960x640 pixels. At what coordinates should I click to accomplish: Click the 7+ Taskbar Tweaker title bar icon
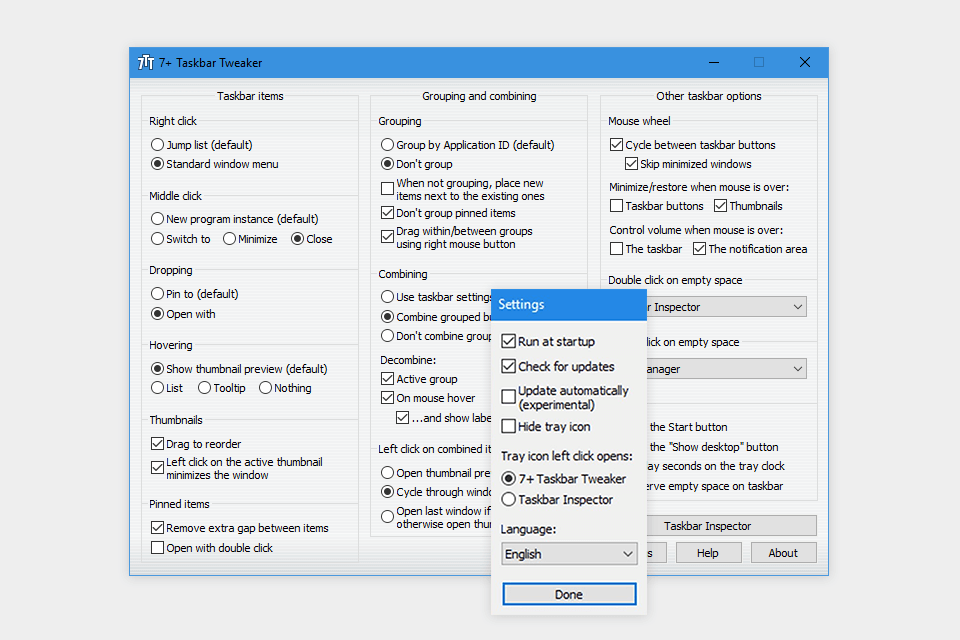146,62
